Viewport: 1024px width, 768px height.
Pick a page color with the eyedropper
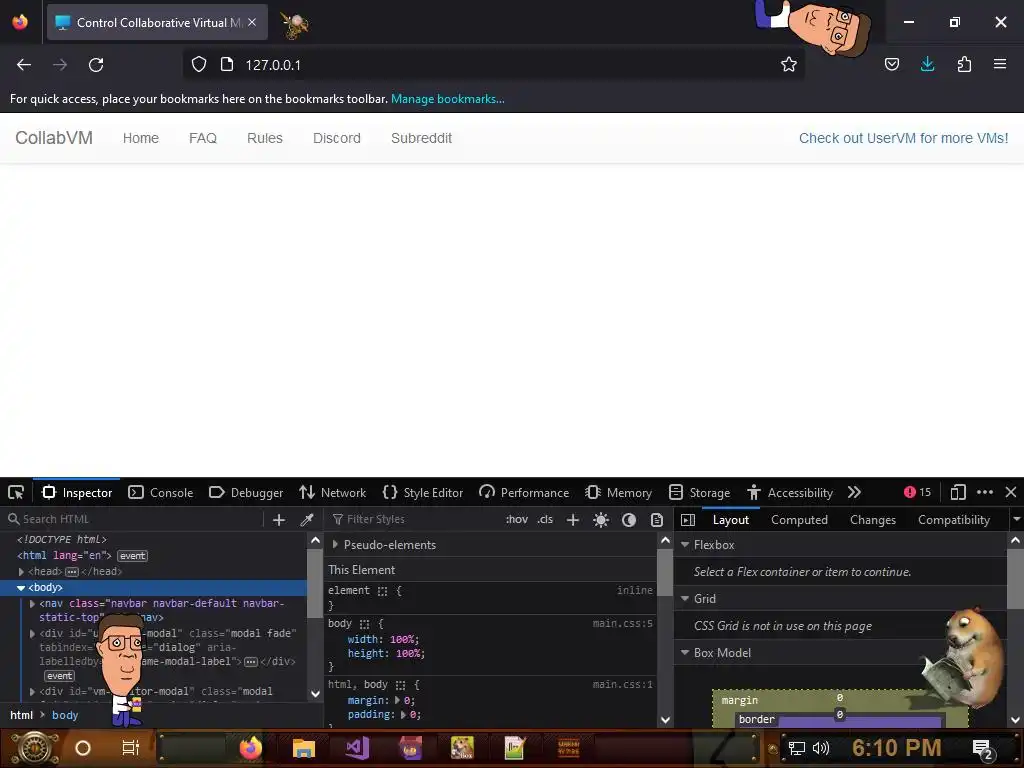tap(306, 520)
